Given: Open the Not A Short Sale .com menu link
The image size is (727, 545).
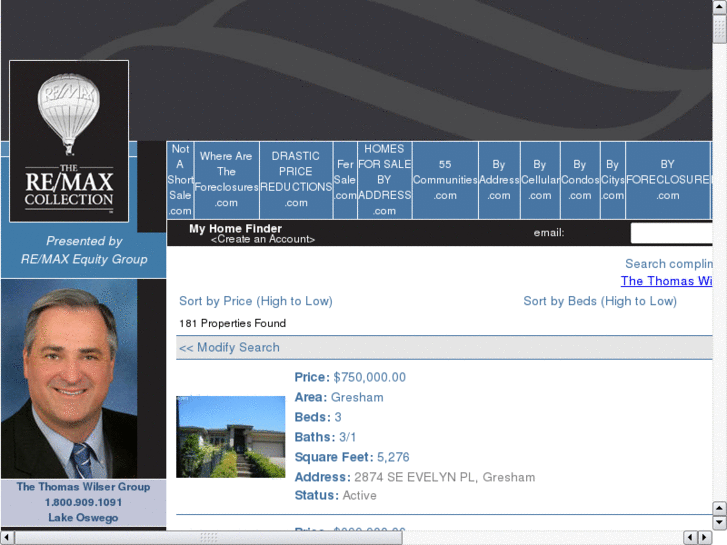Looking at the screenshot, I should (x=180, y=180).
